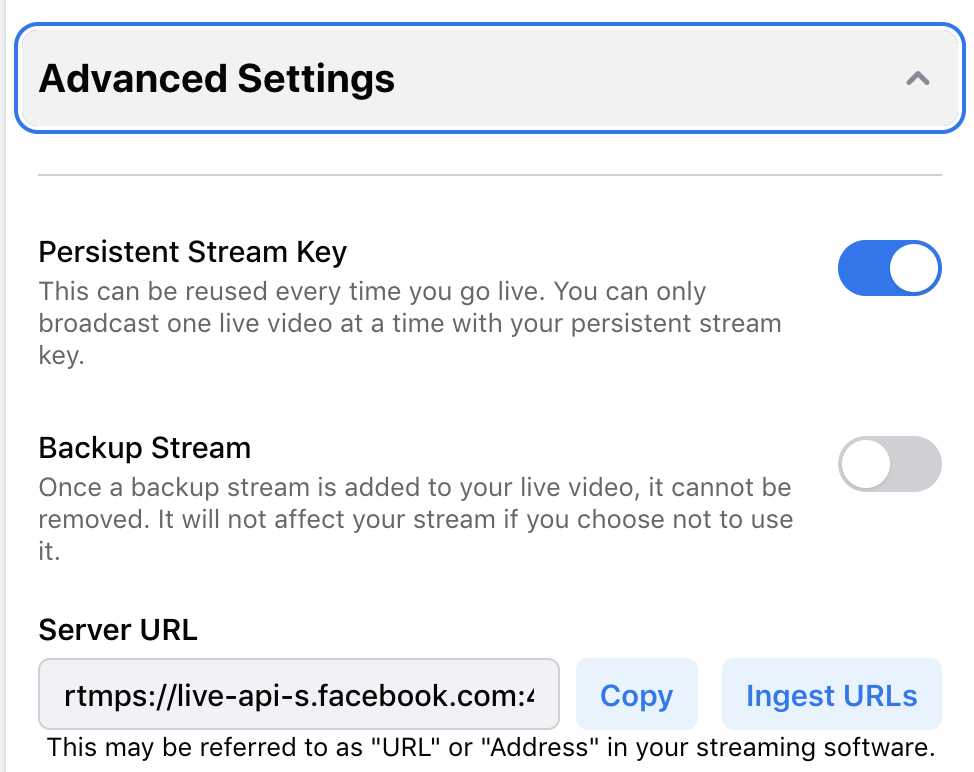The width and height of the screenshot is (974, 772).
Task: Click the upward chevron beside Advanced Settings
Action: [x=916, y=78]
